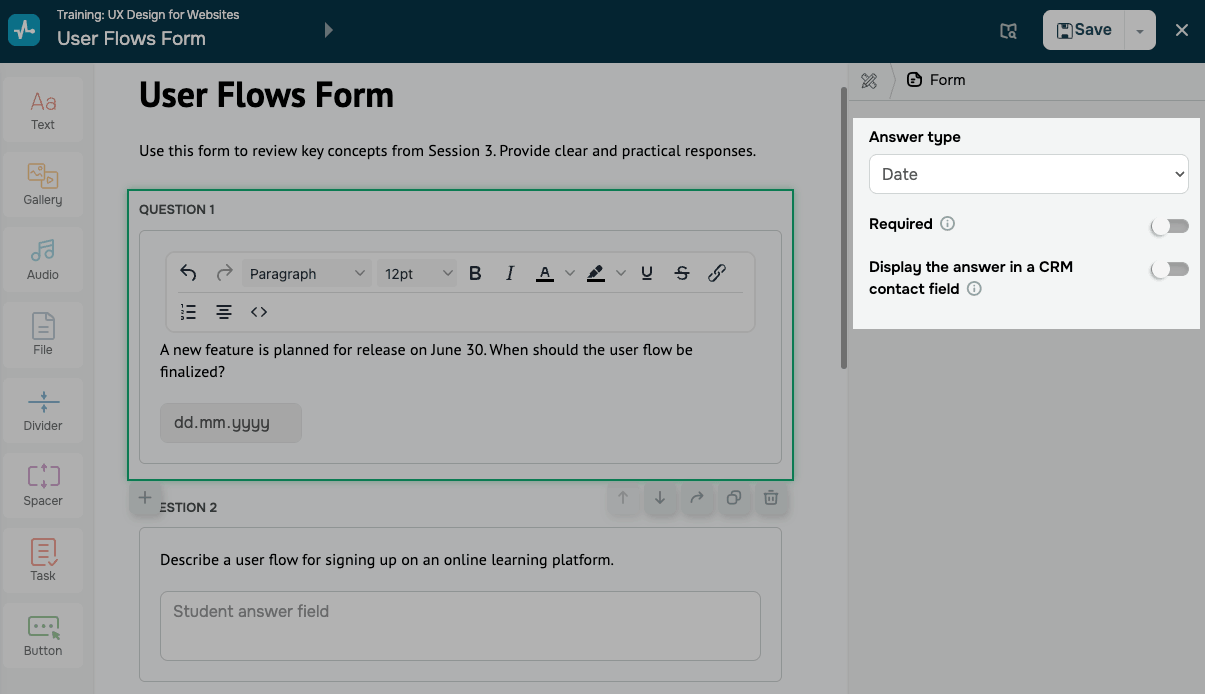Image resolution: width=1205 pixels, height=694 pixels.
Task: Duplicate the question block
Action: [734, 498]
